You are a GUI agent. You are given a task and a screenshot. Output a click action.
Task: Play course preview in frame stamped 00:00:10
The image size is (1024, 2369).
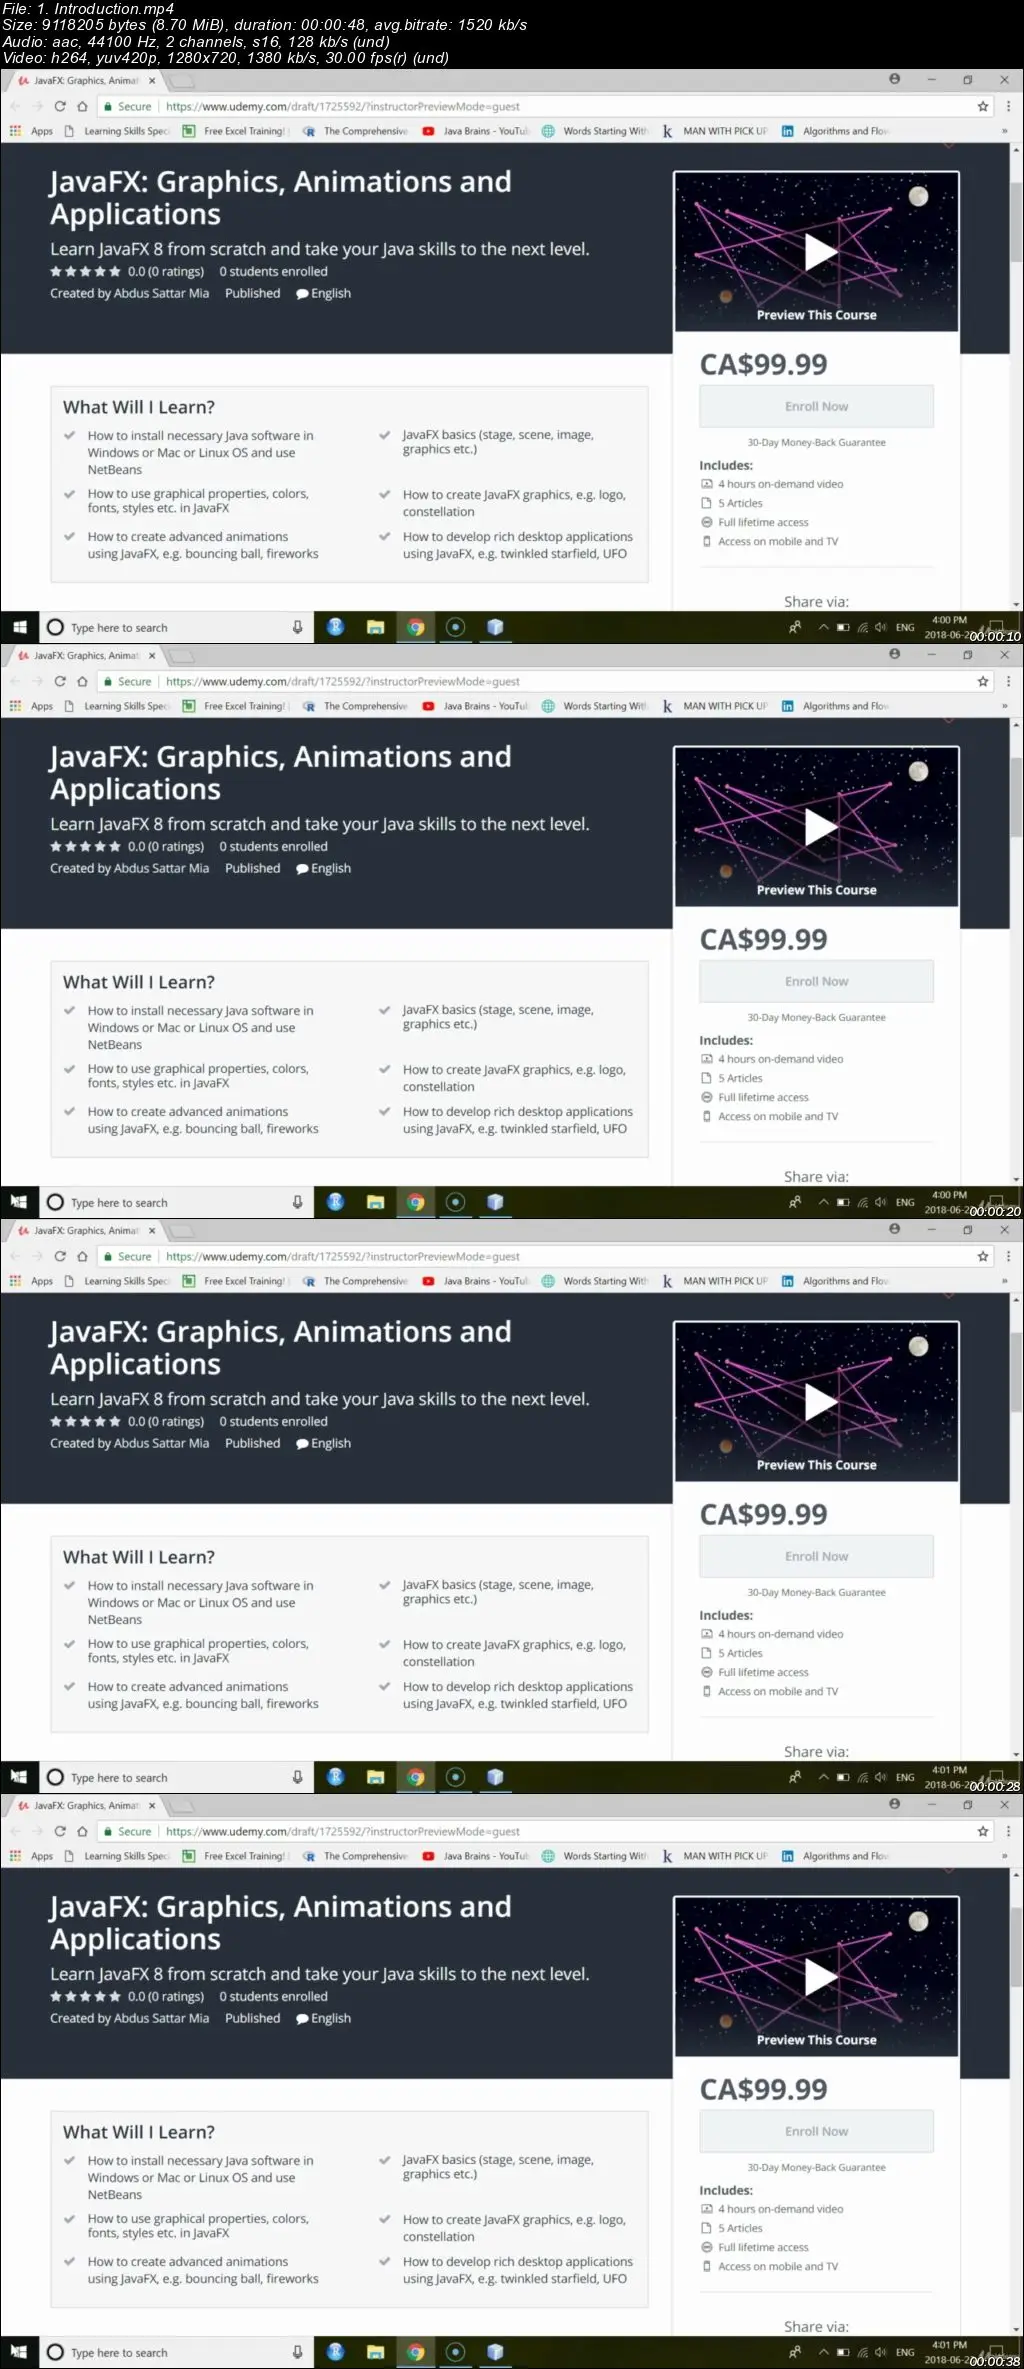click(x=820, y=252)
